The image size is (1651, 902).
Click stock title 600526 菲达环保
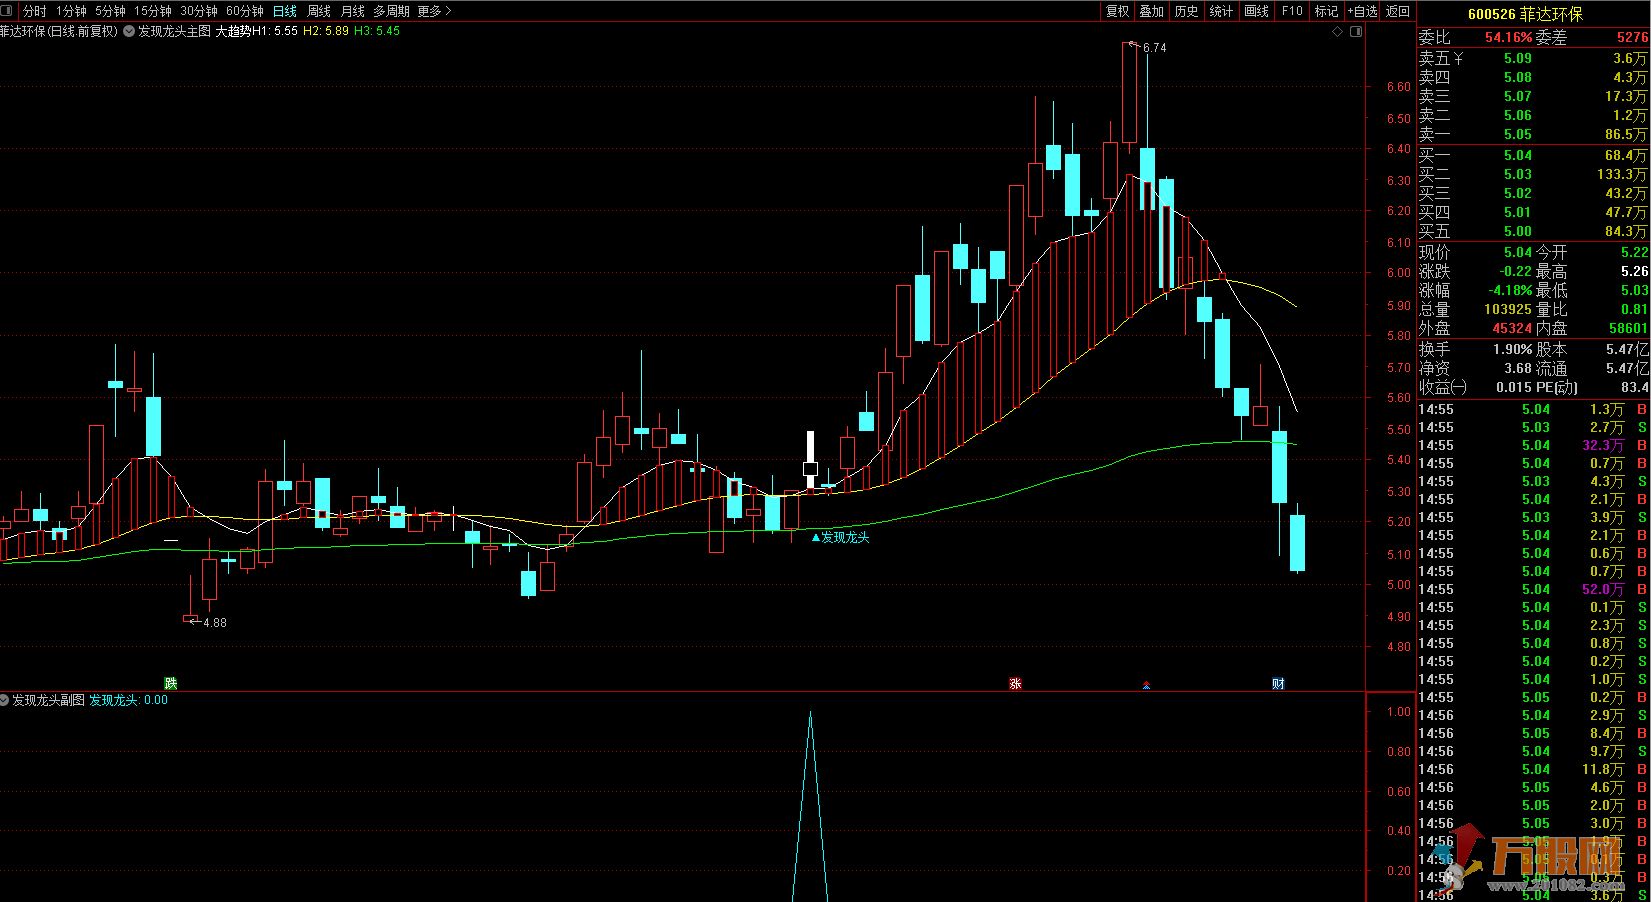tap(1526, 14)
